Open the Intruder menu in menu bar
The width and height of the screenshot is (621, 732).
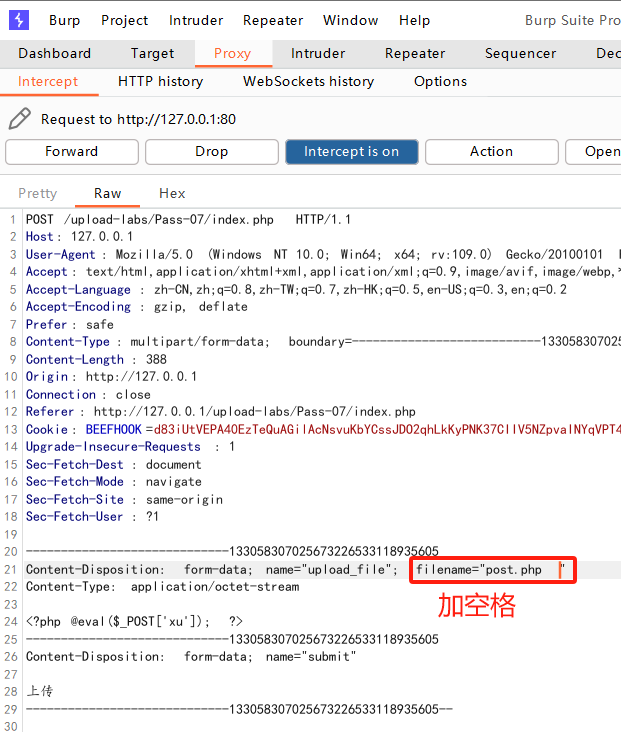click(x=196, y=21)
